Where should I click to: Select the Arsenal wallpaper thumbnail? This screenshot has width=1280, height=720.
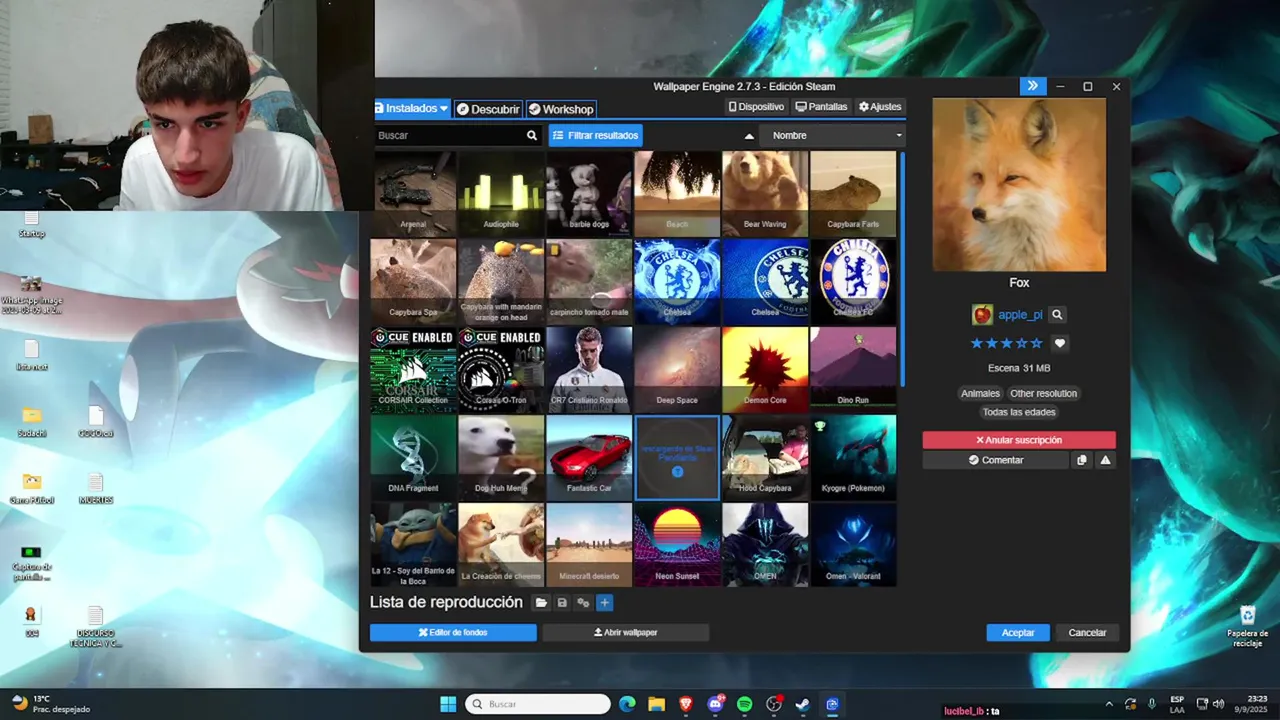(x=414, y=193)
